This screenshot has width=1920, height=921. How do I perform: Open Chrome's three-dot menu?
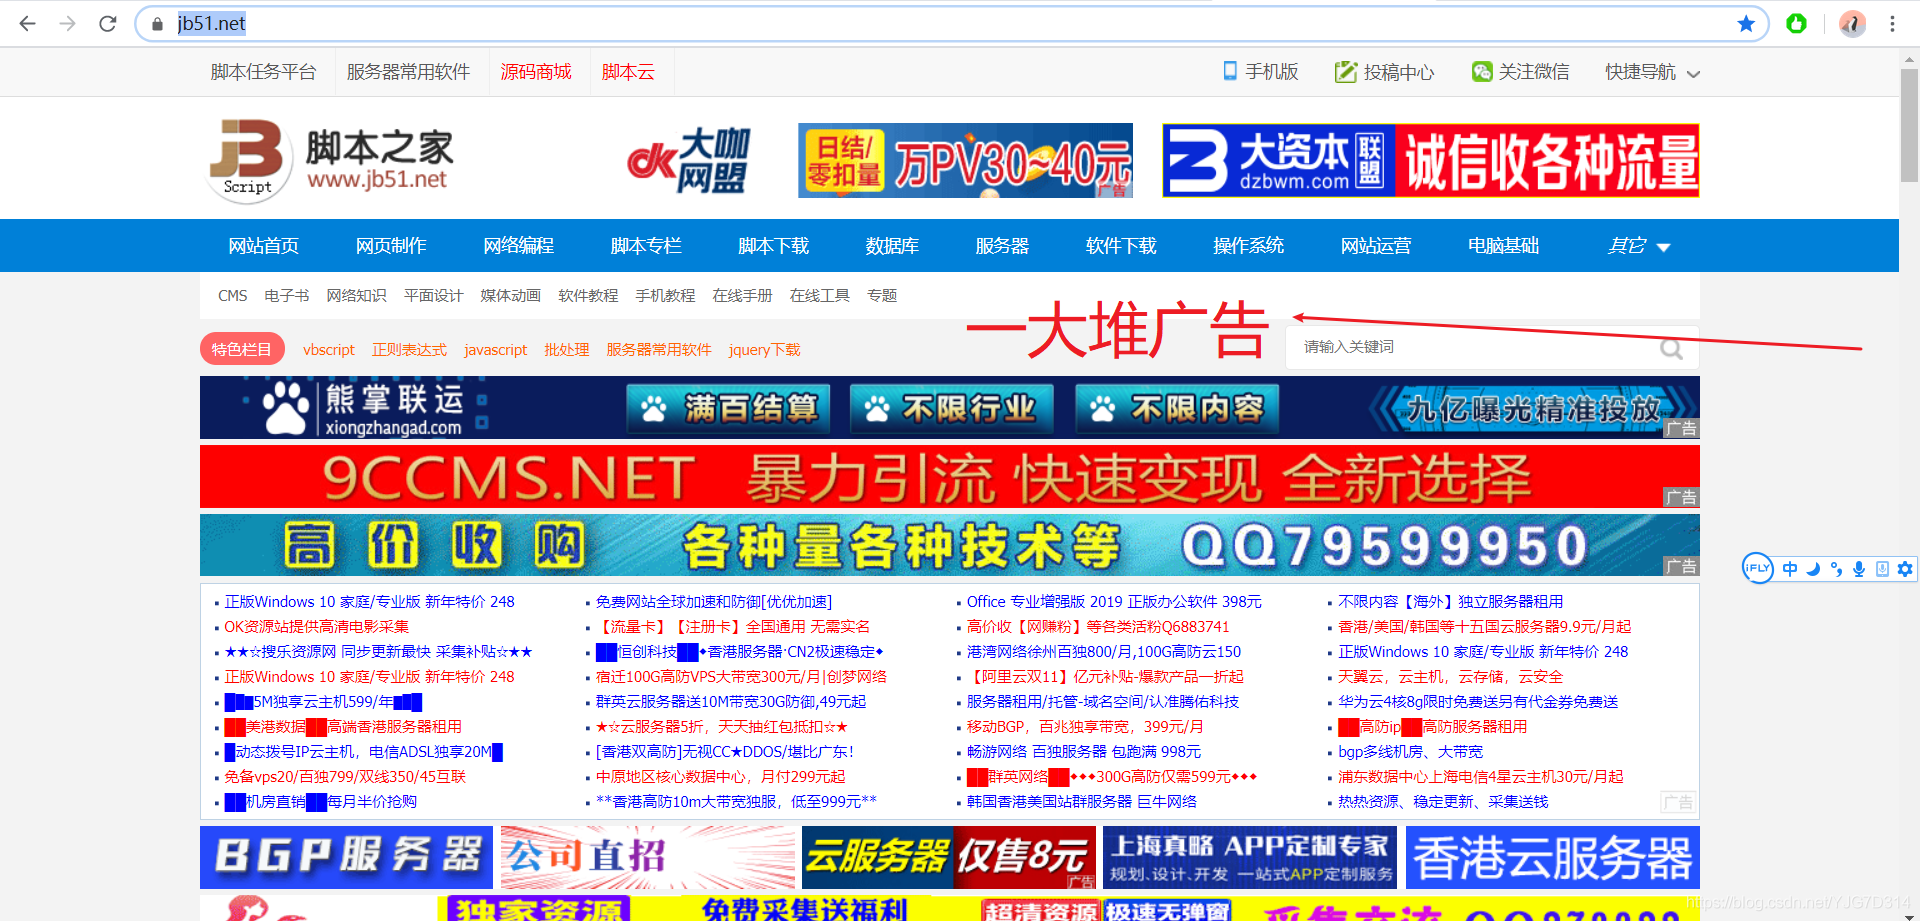click(1892, 23)
